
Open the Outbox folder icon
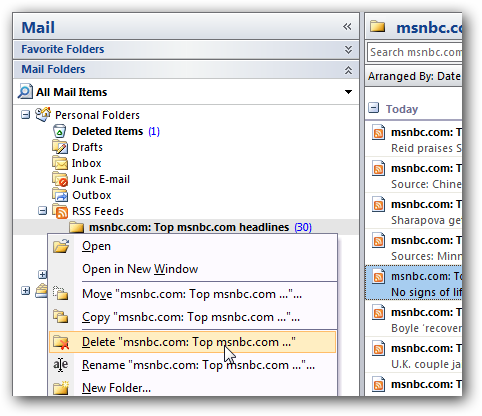(x=60, y=195)
